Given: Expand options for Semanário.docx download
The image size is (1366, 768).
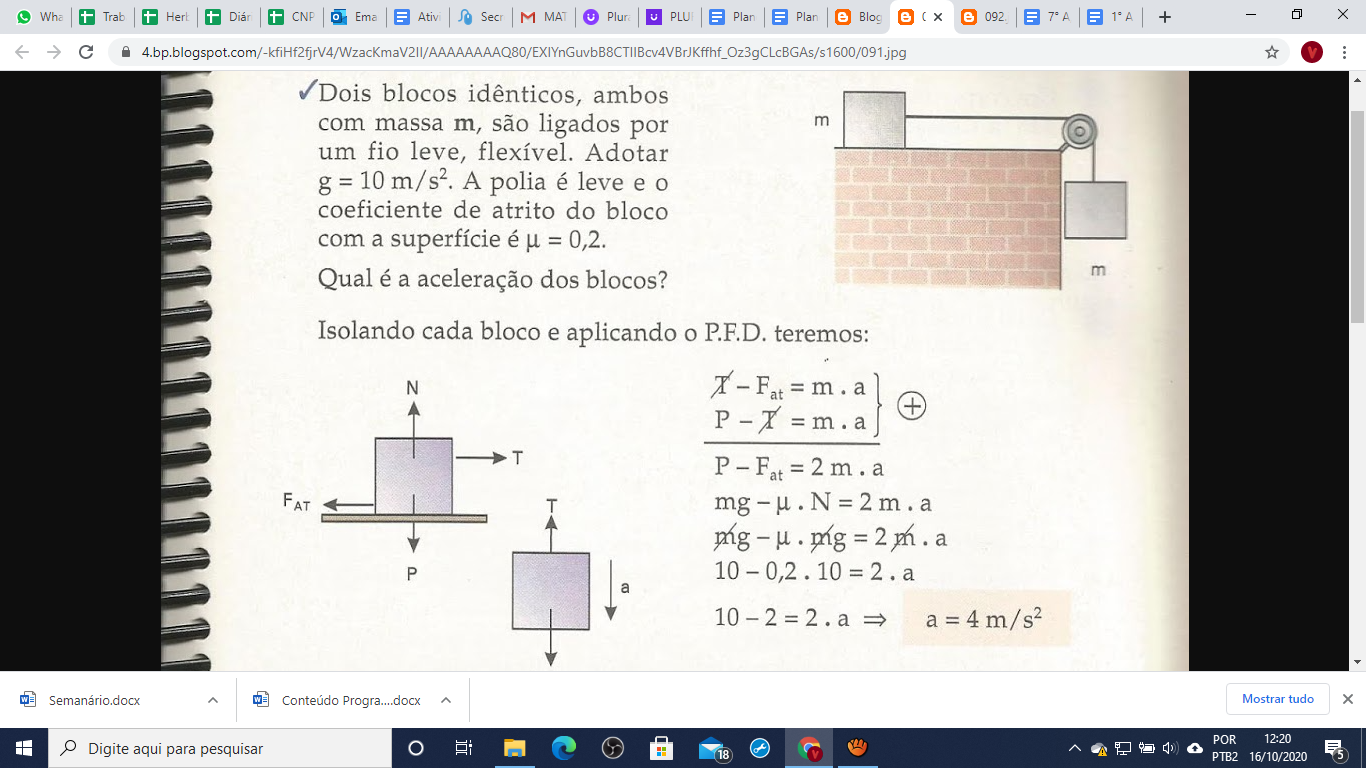Looking at the screenshot, I should point(213,700).
